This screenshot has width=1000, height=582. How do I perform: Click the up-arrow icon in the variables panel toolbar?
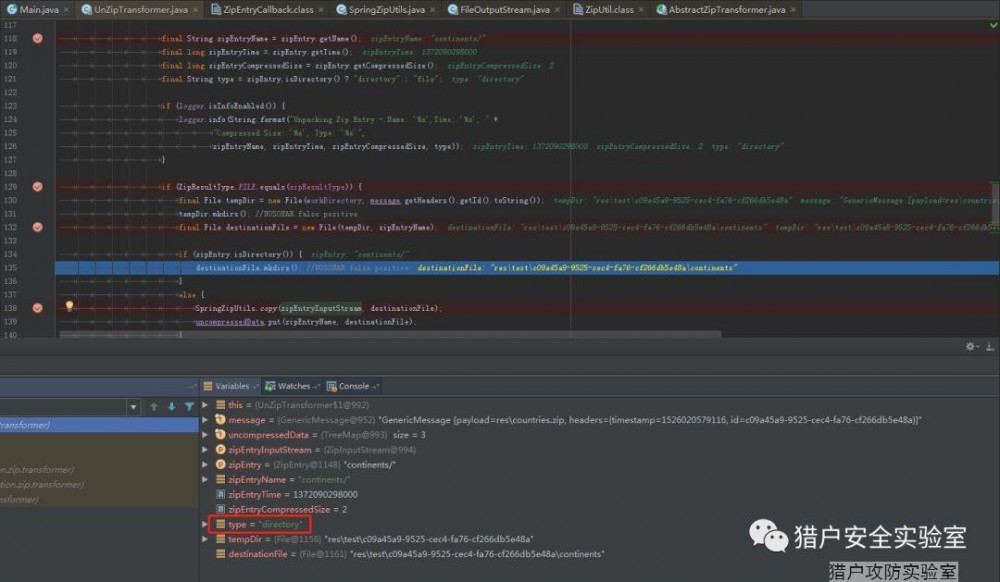[153, 405]
